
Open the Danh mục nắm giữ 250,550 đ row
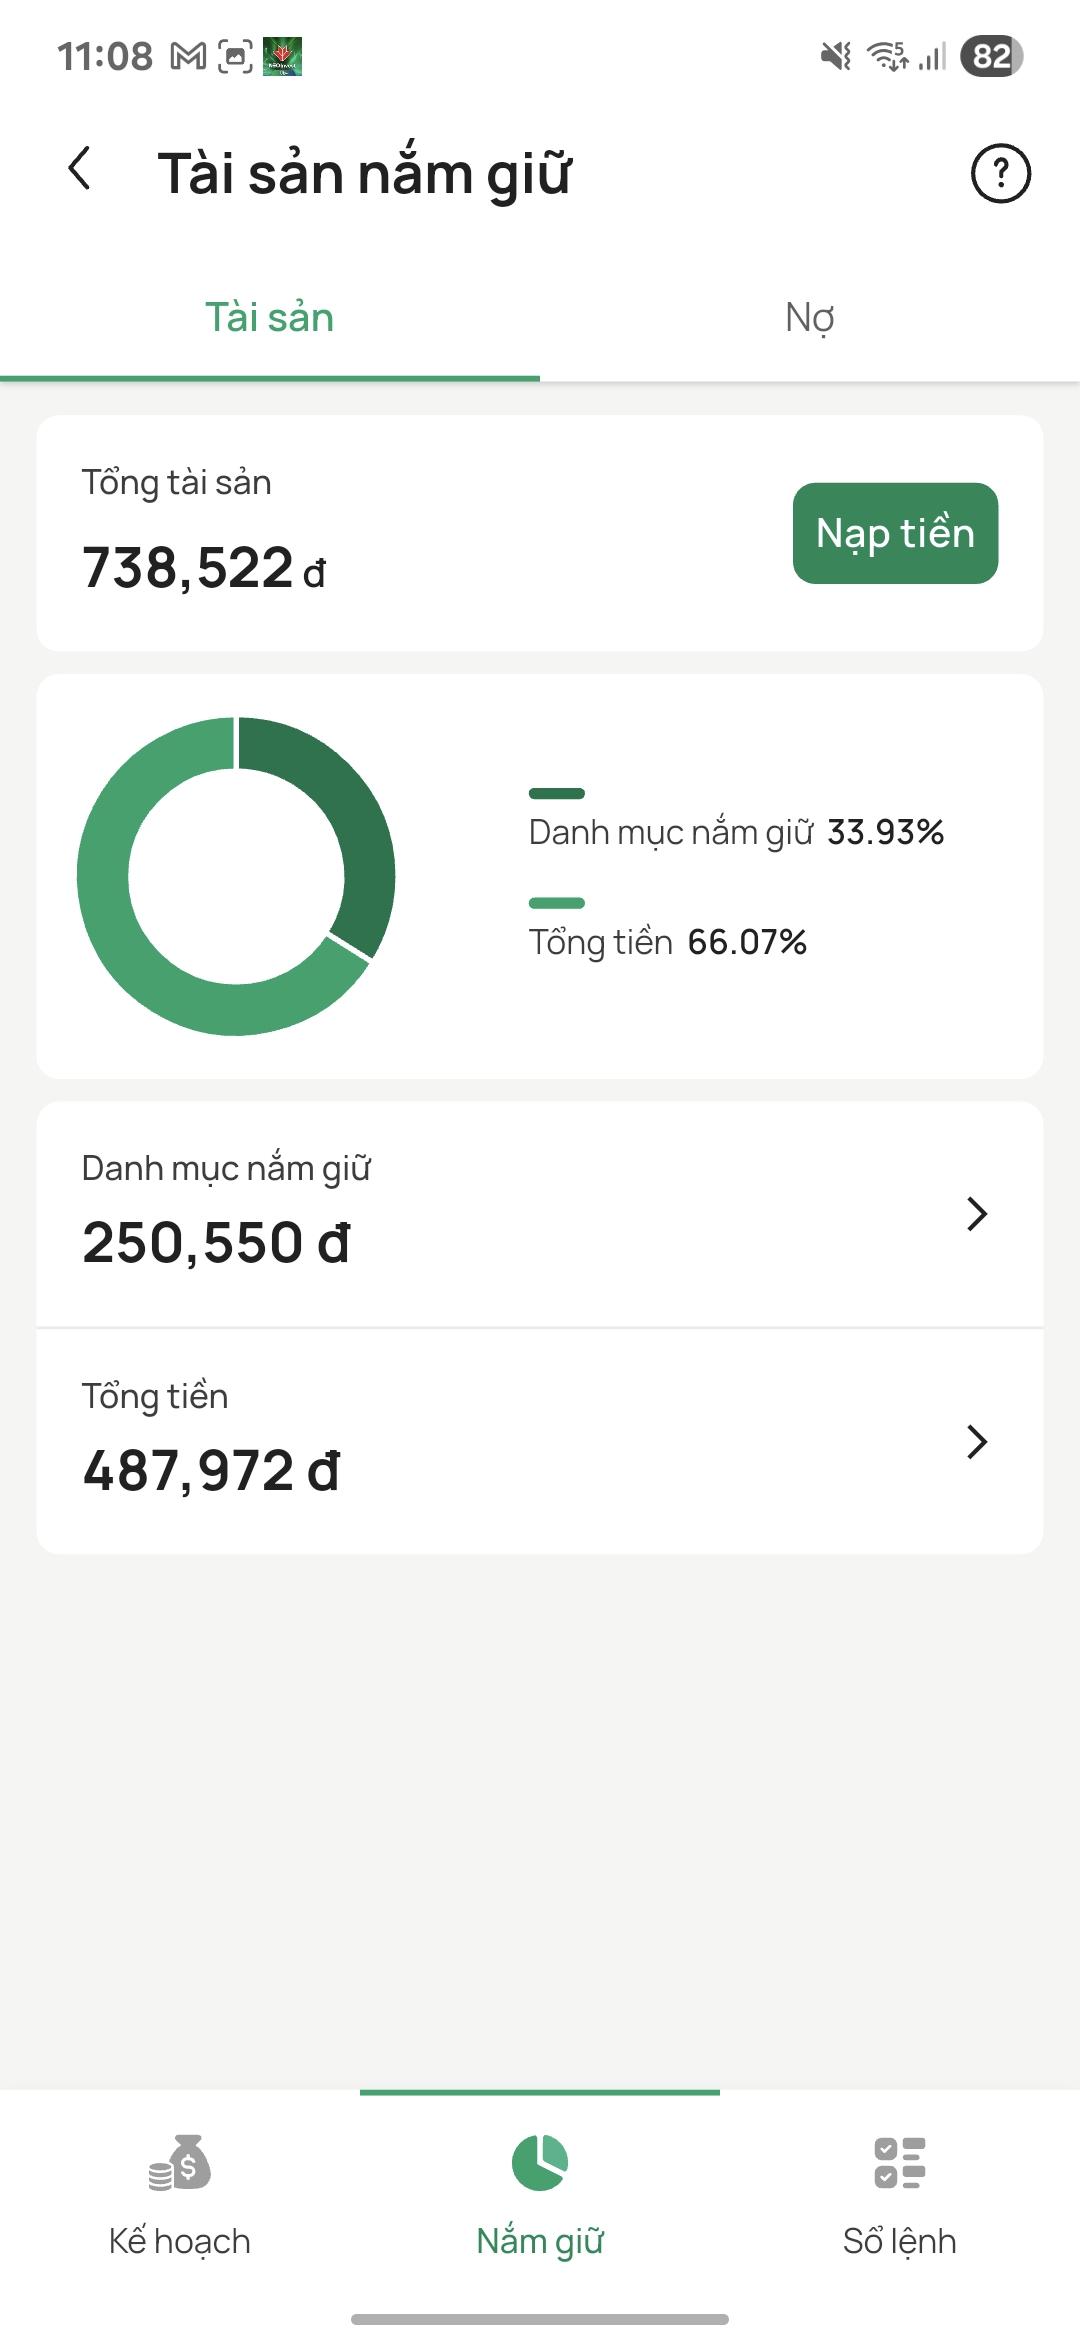tap(500, 1214)
